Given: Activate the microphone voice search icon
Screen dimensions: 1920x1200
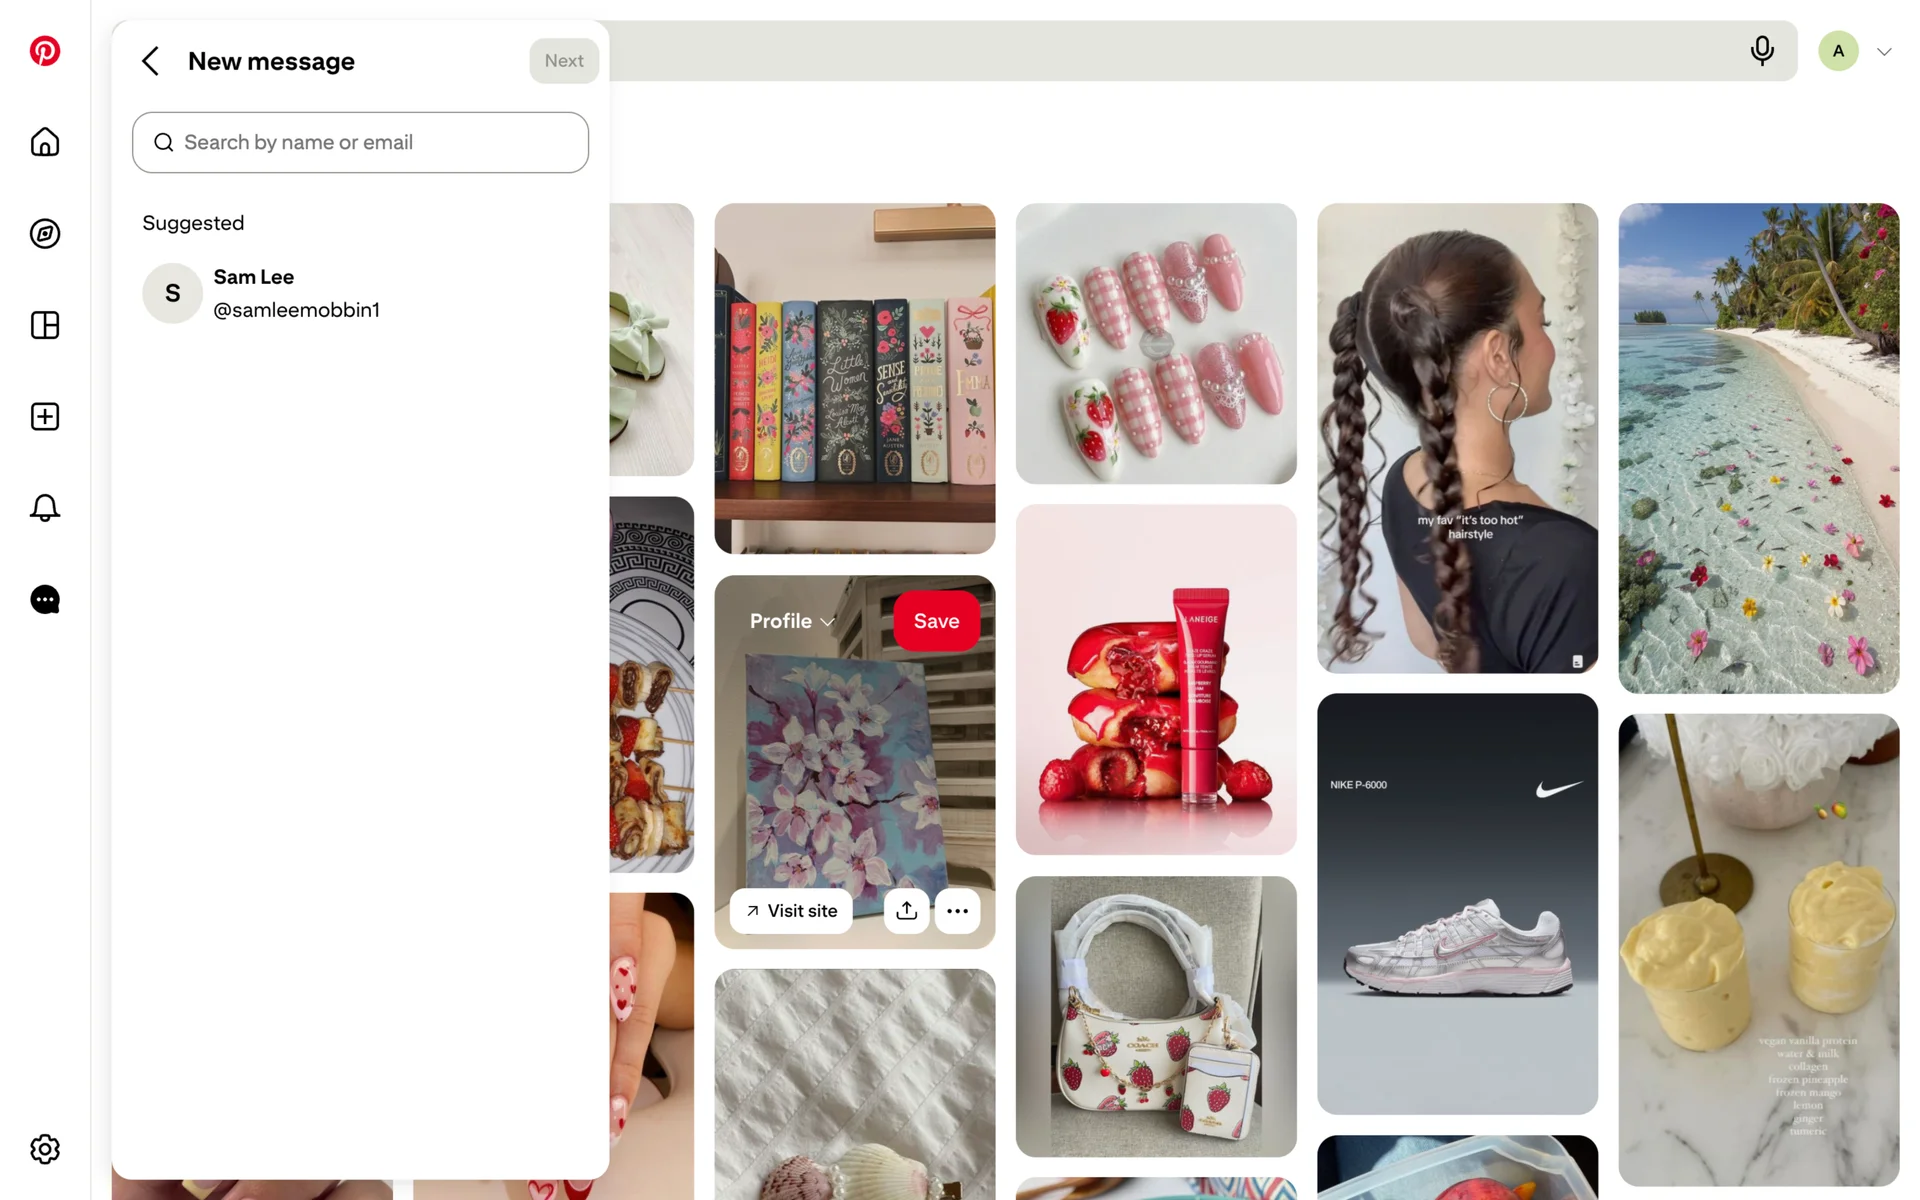Looking at the screenshot, I should point(1762,51).
